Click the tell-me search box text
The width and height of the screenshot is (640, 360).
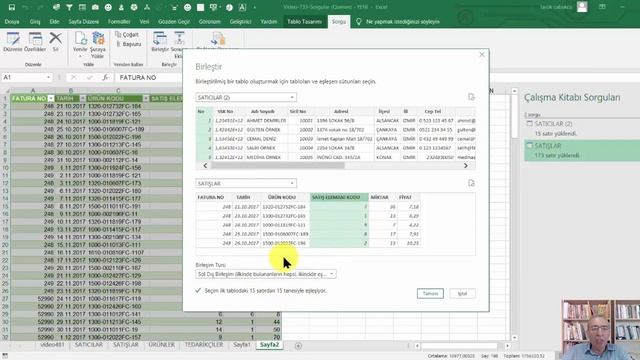coord(403,22)
